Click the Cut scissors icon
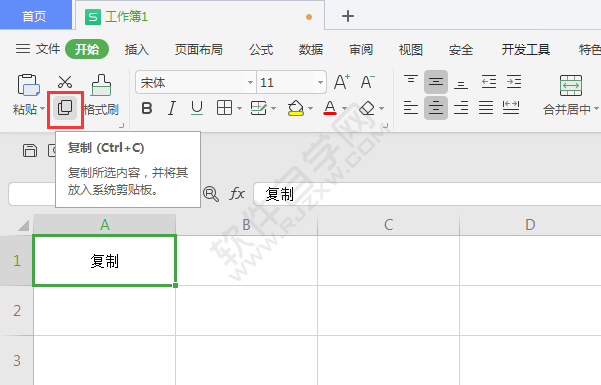 coord(65,81)
